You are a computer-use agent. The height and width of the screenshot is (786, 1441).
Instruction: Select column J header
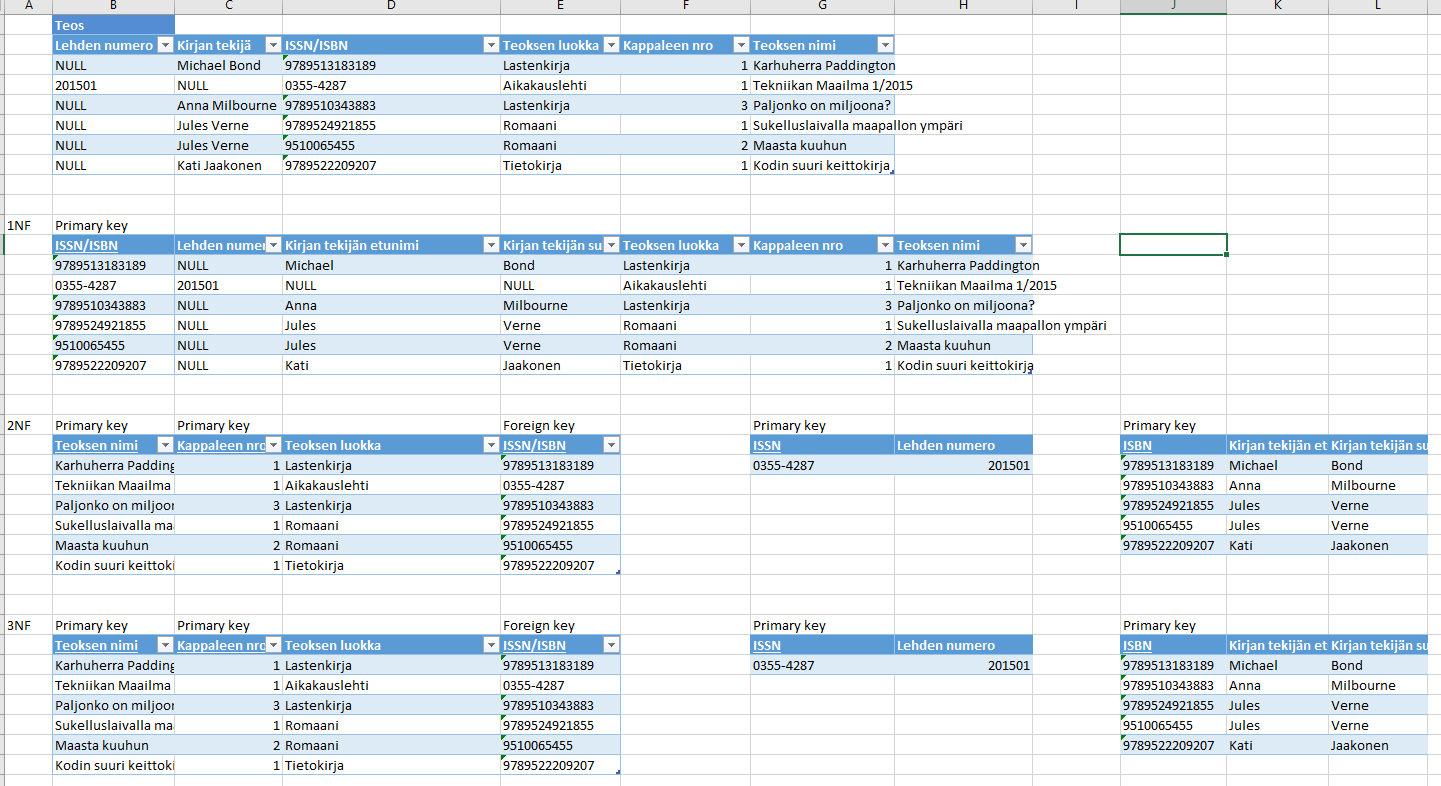(1173, 7)
